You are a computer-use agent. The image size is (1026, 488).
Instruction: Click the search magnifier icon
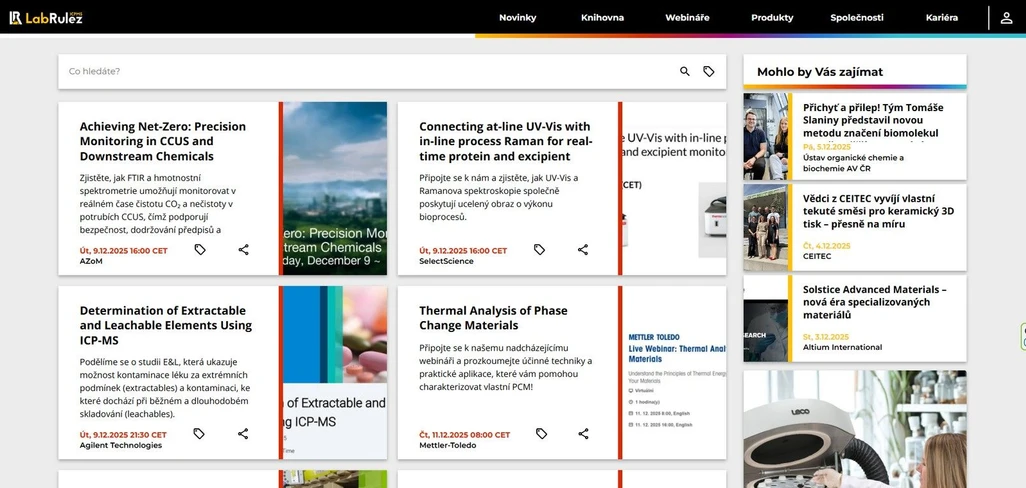pyautogui.click(x=685, y=72)
